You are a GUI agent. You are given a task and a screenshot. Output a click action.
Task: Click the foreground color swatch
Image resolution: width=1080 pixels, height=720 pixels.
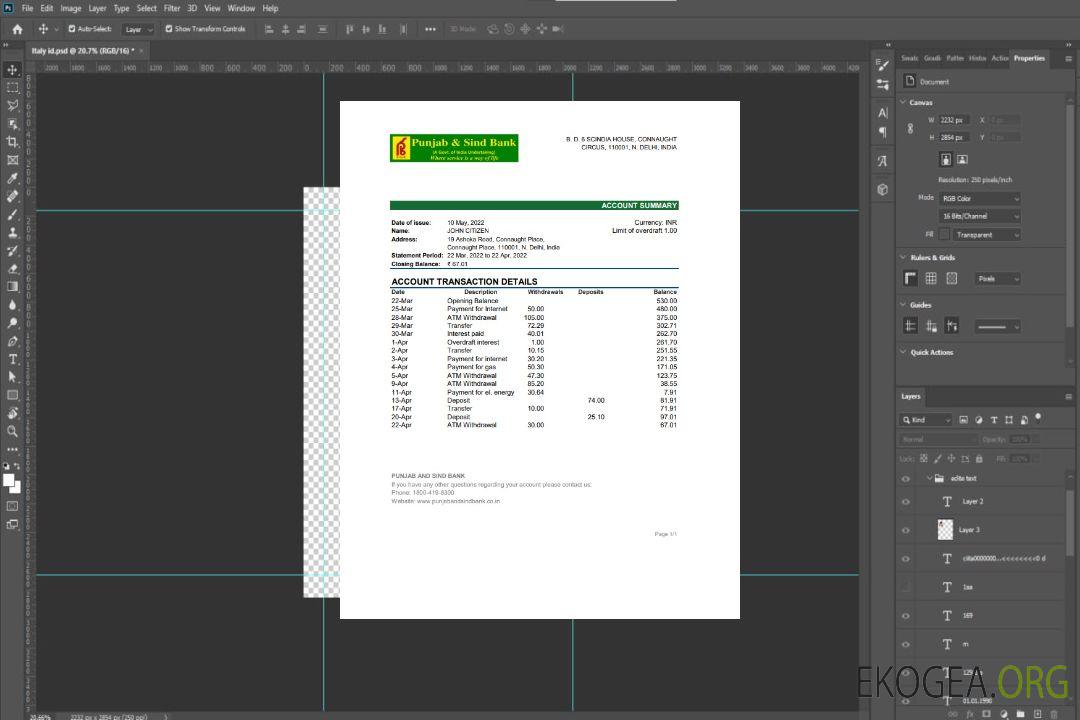click(x=9, y=480)
